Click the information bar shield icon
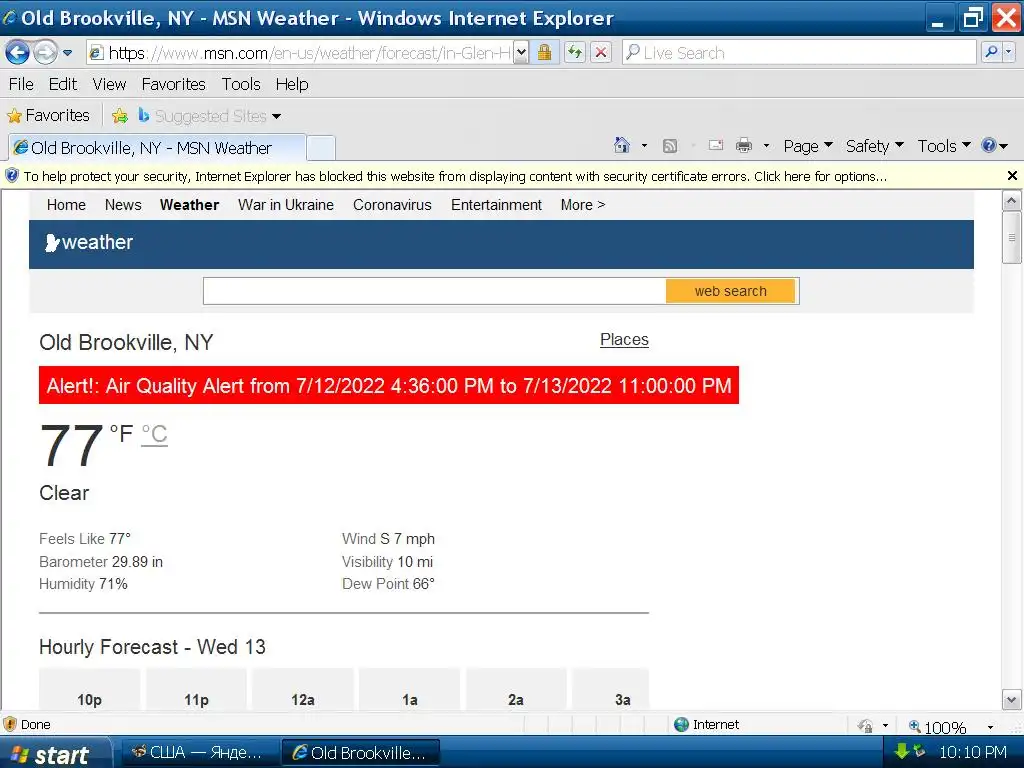The image size is (1024, 768). pyautogui.click(x=12, y=176)
